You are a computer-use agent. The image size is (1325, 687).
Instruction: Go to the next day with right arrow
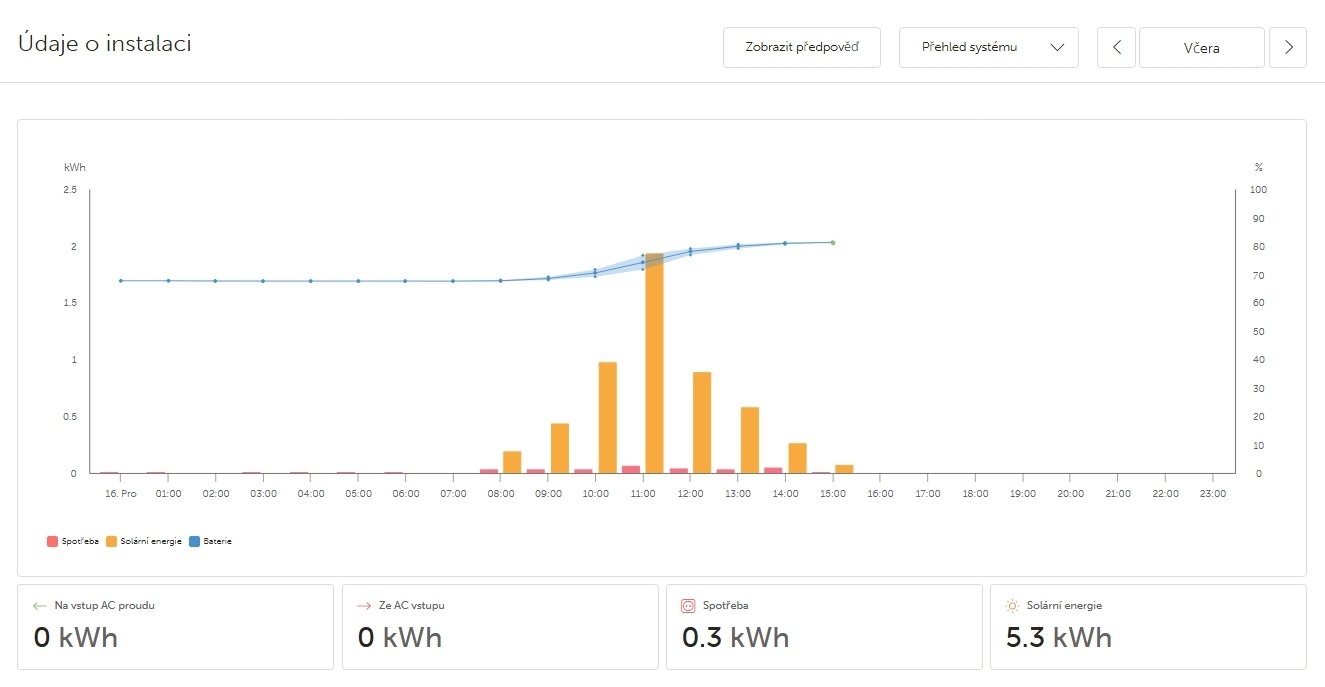pos(1288,47)
